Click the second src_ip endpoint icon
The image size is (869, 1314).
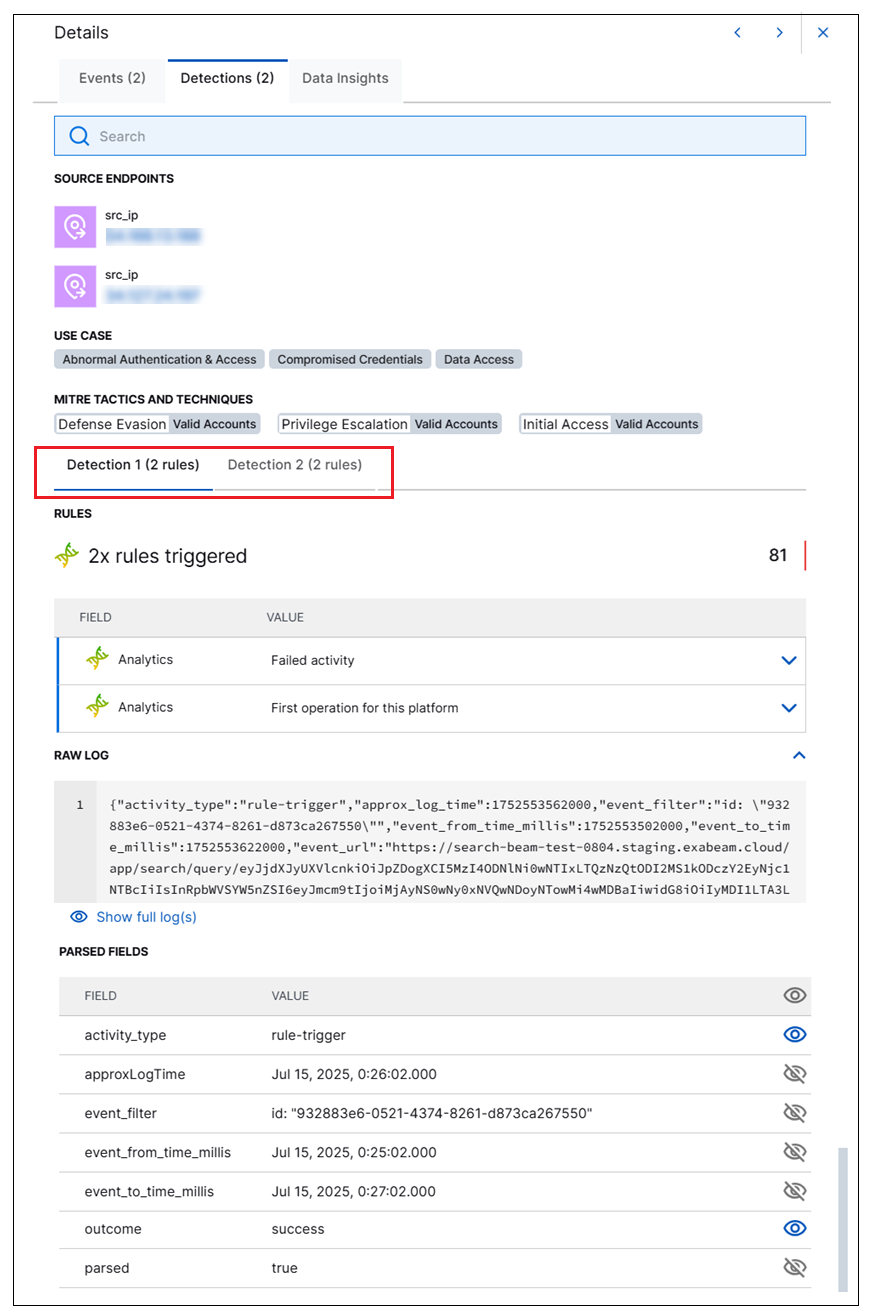click(74, 286)
